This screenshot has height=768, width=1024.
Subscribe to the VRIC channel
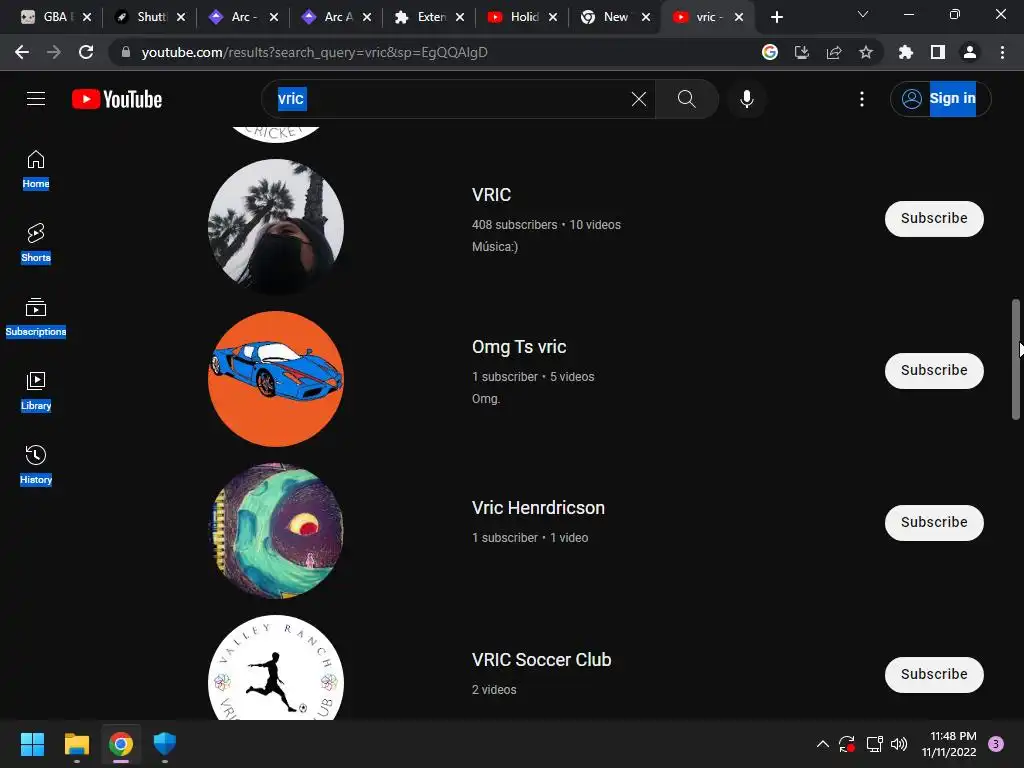coord(934,219)
